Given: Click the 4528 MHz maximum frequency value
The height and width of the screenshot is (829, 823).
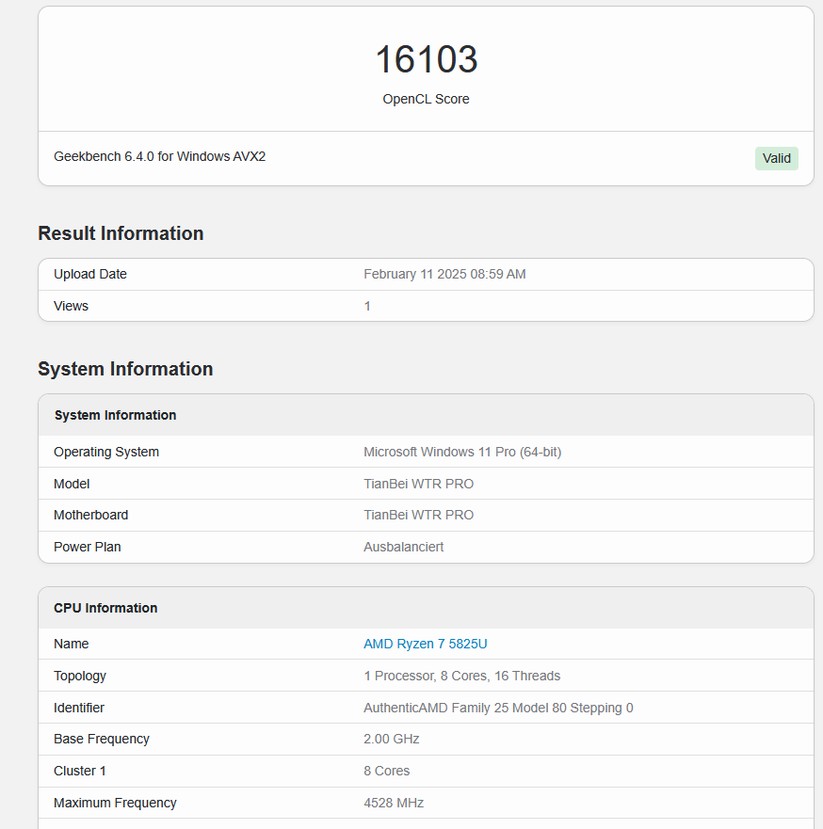Looking at the screenshot, I should click(393, 803).
